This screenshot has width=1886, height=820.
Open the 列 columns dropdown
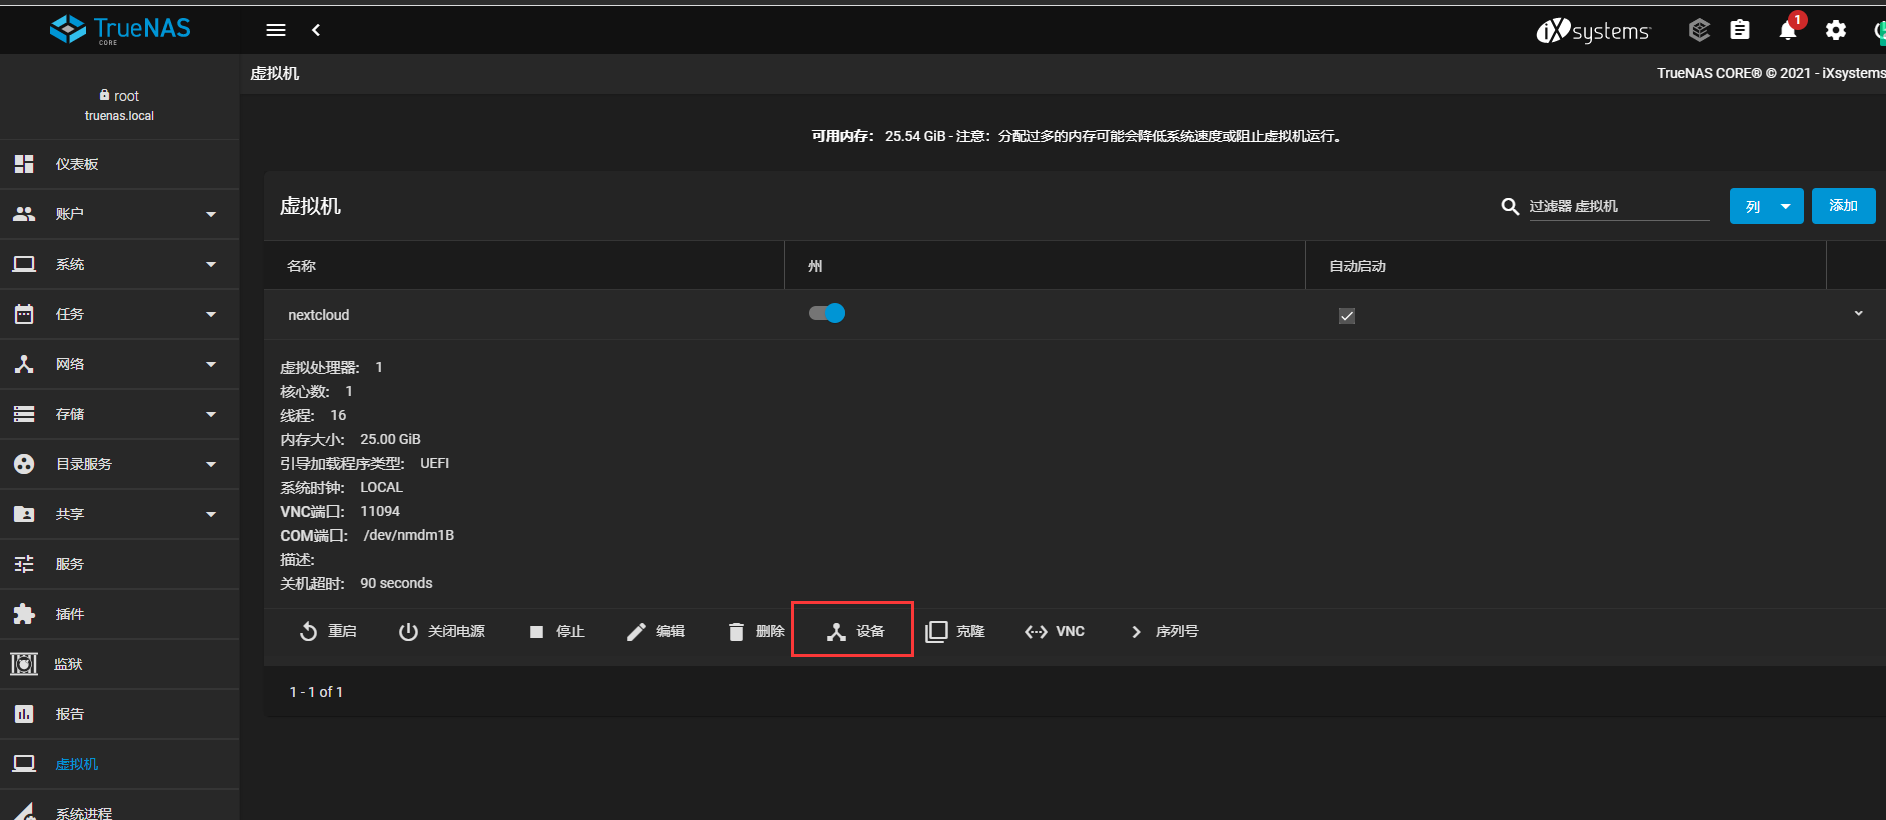1766,206
